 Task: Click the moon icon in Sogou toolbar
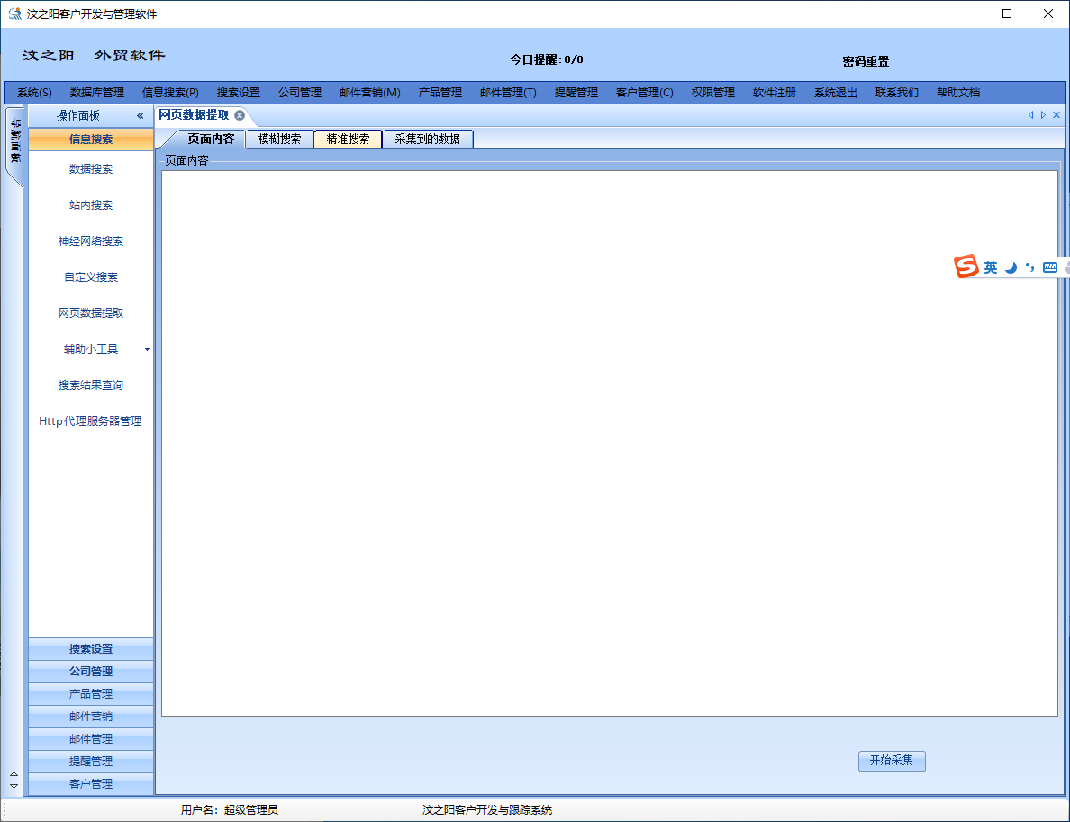[x=1011, y=268]
